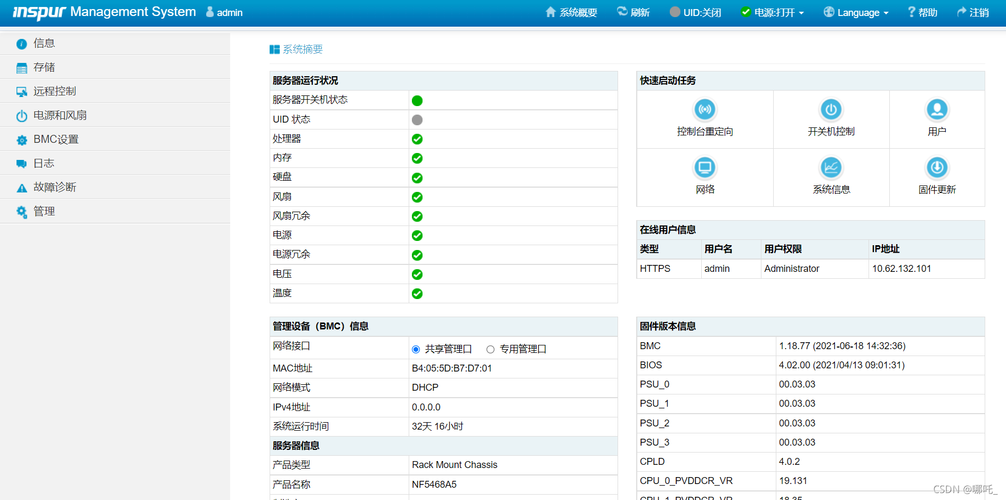1006x500 pixels.
Task: Open BMC设置 in the sidebar
Action: 55,139
